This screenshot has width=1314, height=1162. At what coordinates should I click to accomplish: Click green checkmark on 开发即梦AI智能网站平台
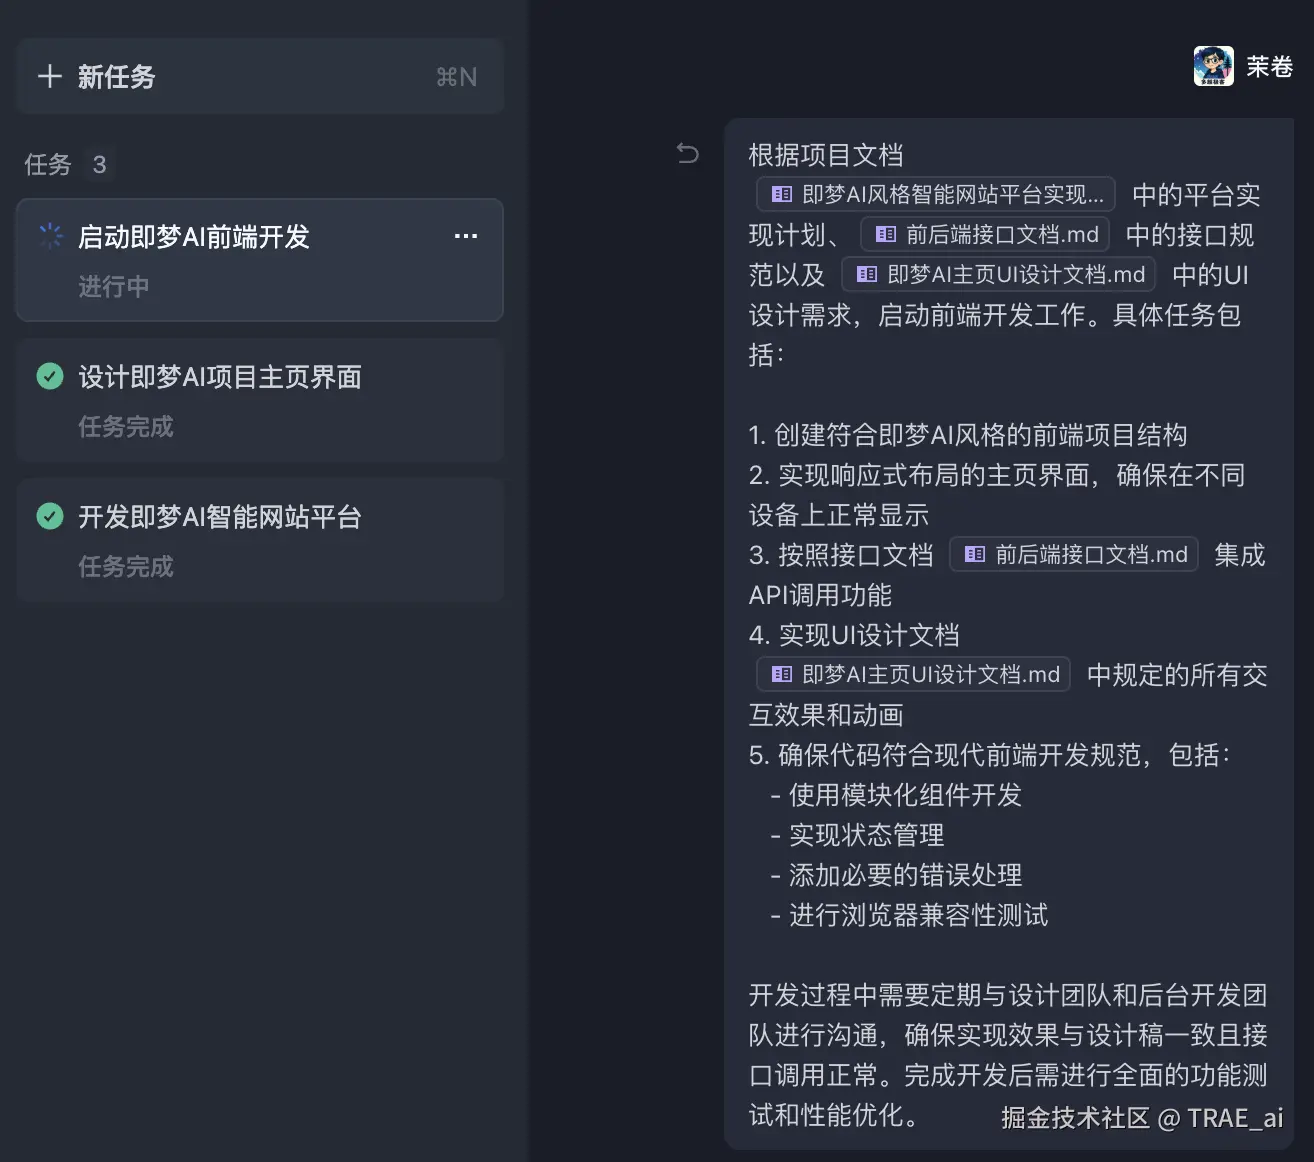(50, 517)
